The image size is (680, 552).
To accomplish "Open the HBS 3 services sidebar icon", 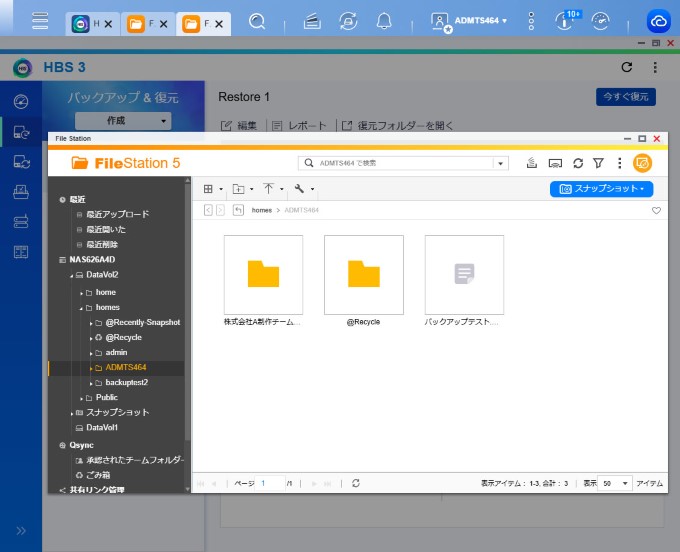I will 21,192.
